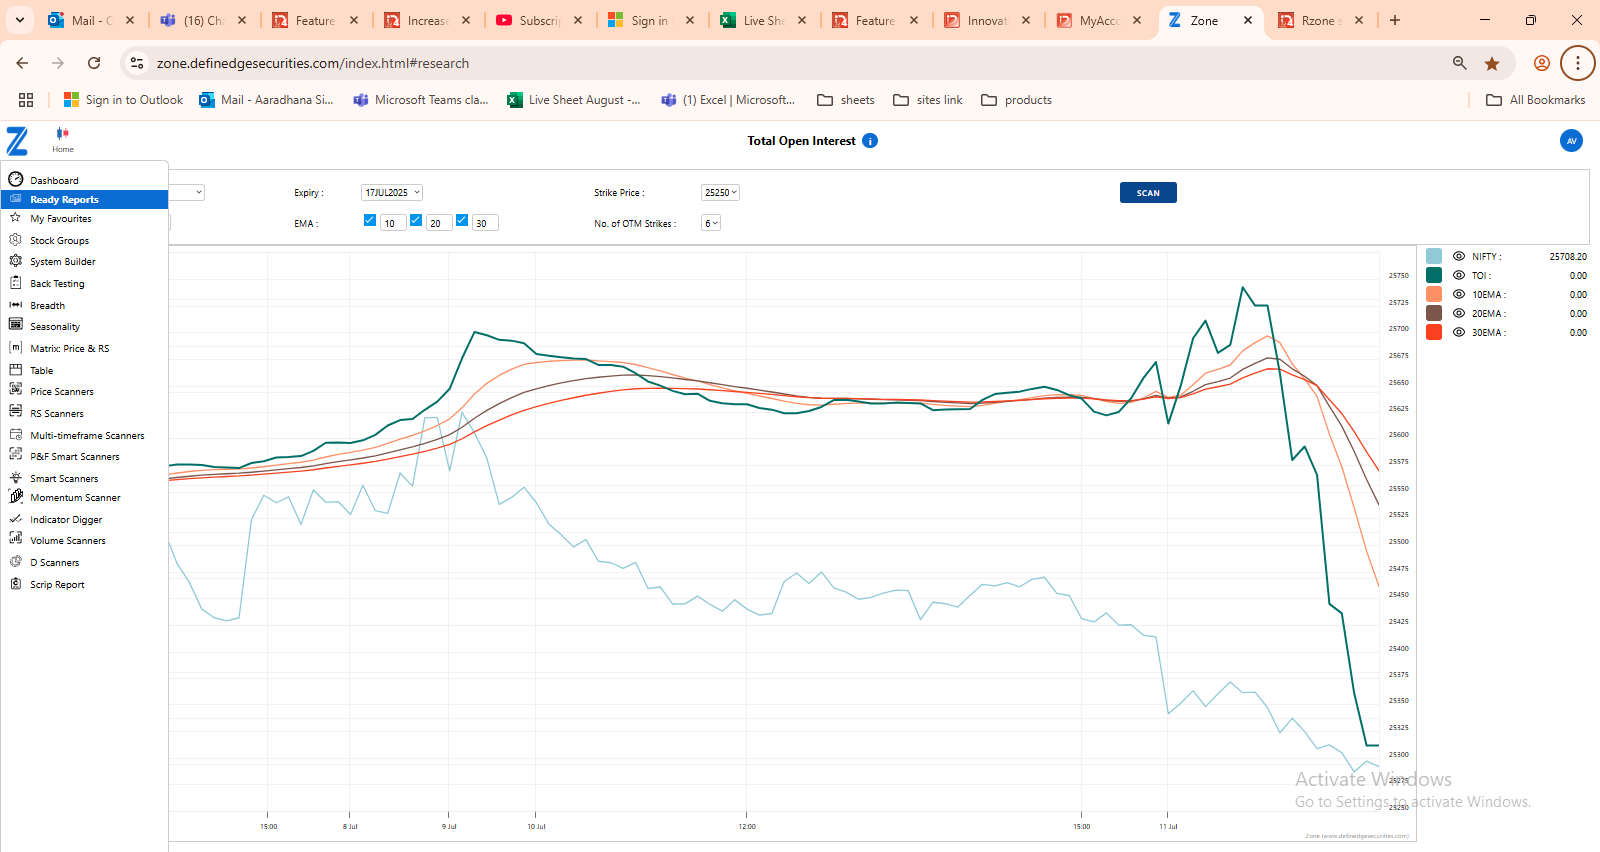Click the Smart Scanners icon

point(16,477)
